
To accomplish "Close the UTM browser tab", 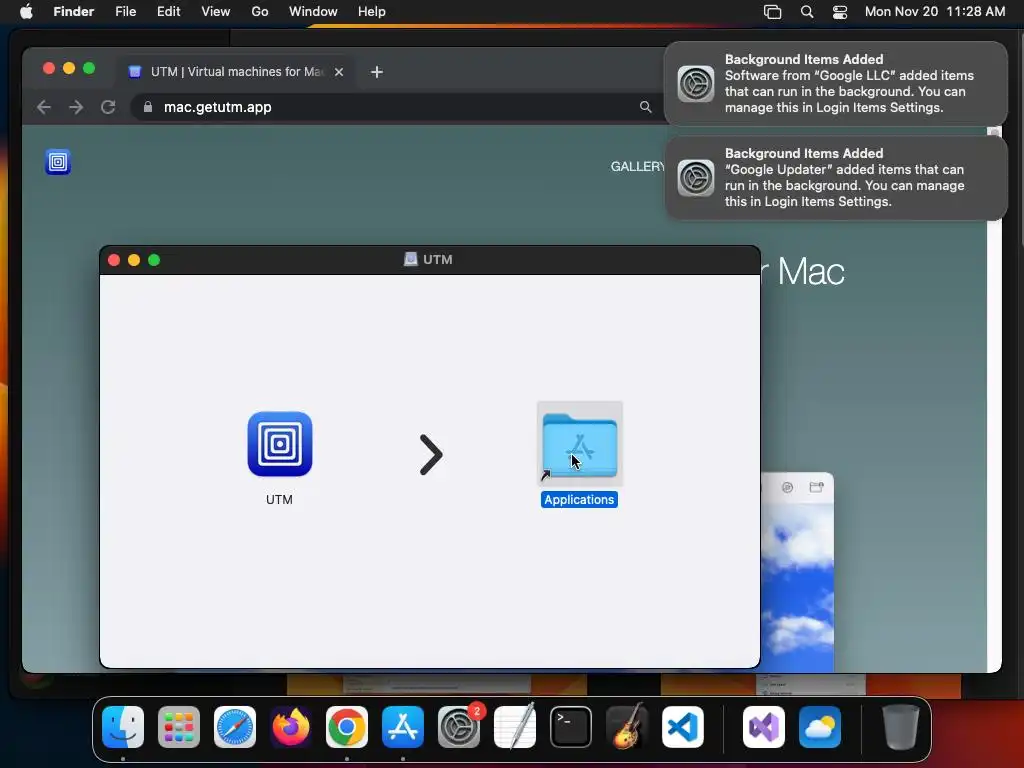I will tap(339, 72).
